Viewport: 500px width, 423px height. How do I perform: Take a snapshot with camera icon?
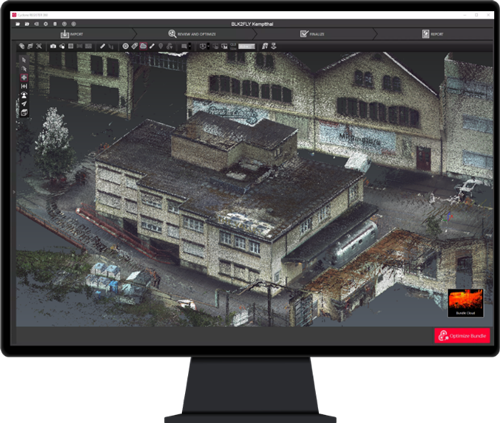[x=53, y=46]
